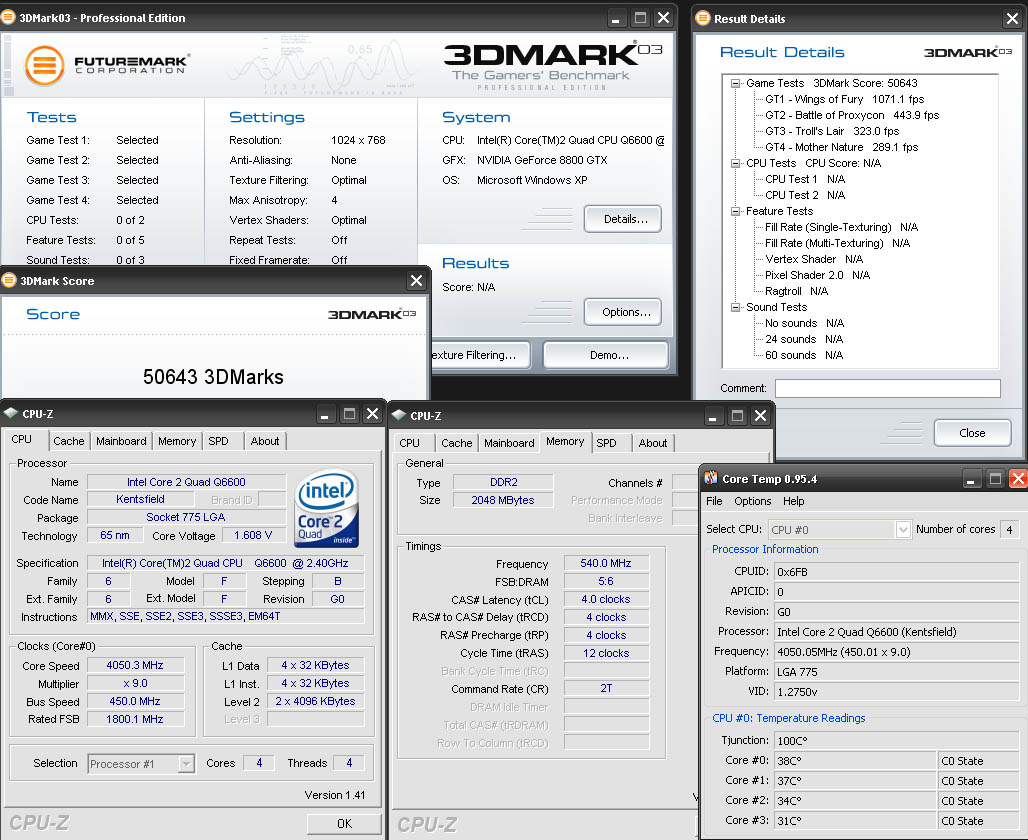Collapse the Feature Tests tree node
The width and height of the screenshot is (1028, 840).
click(736, 211)
